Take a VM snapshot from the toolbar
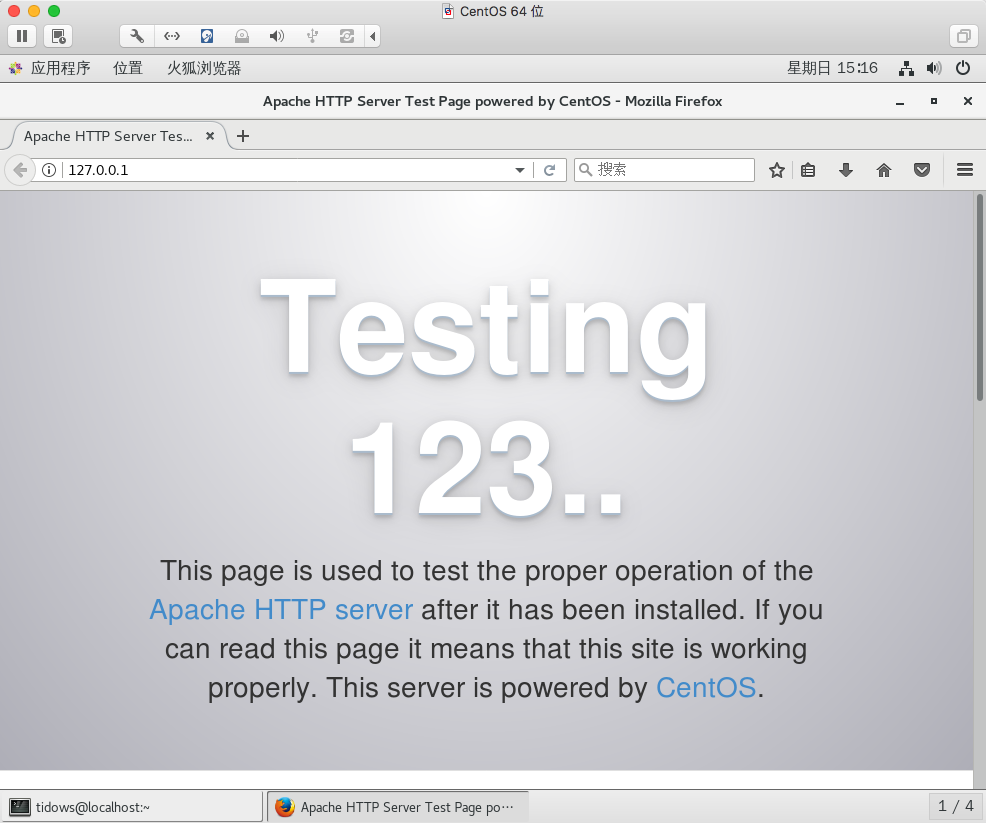986x823 pixels. (58, 36)
